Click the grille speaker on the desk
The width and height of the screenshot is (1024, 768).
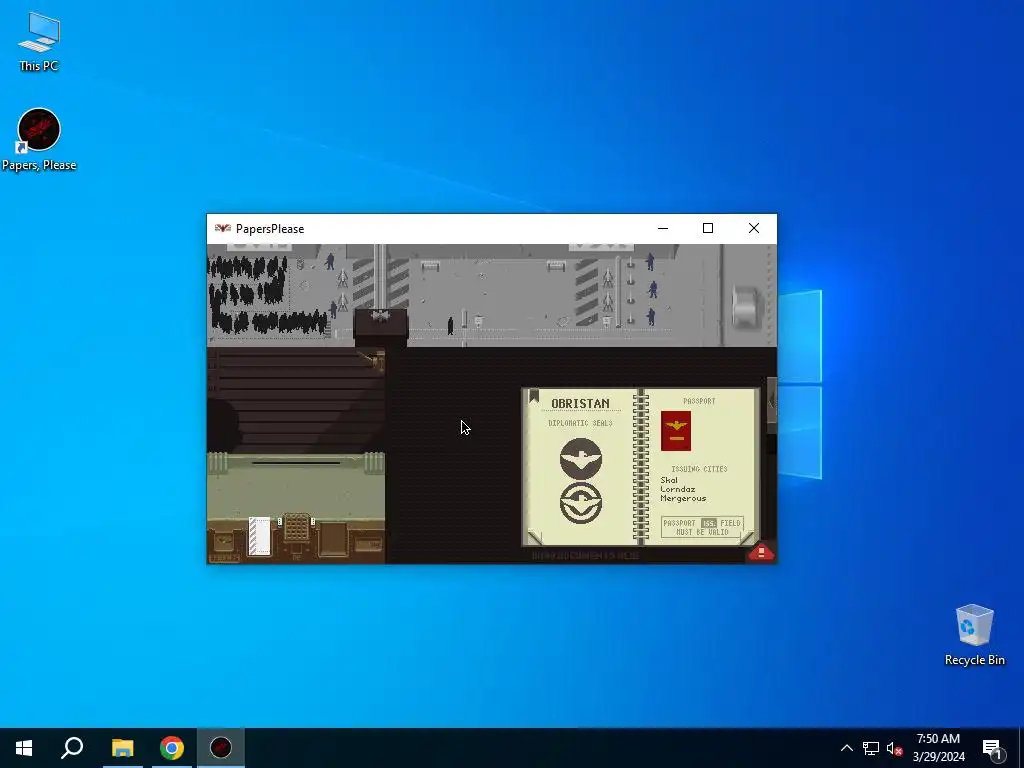click(x=296, y=528)
